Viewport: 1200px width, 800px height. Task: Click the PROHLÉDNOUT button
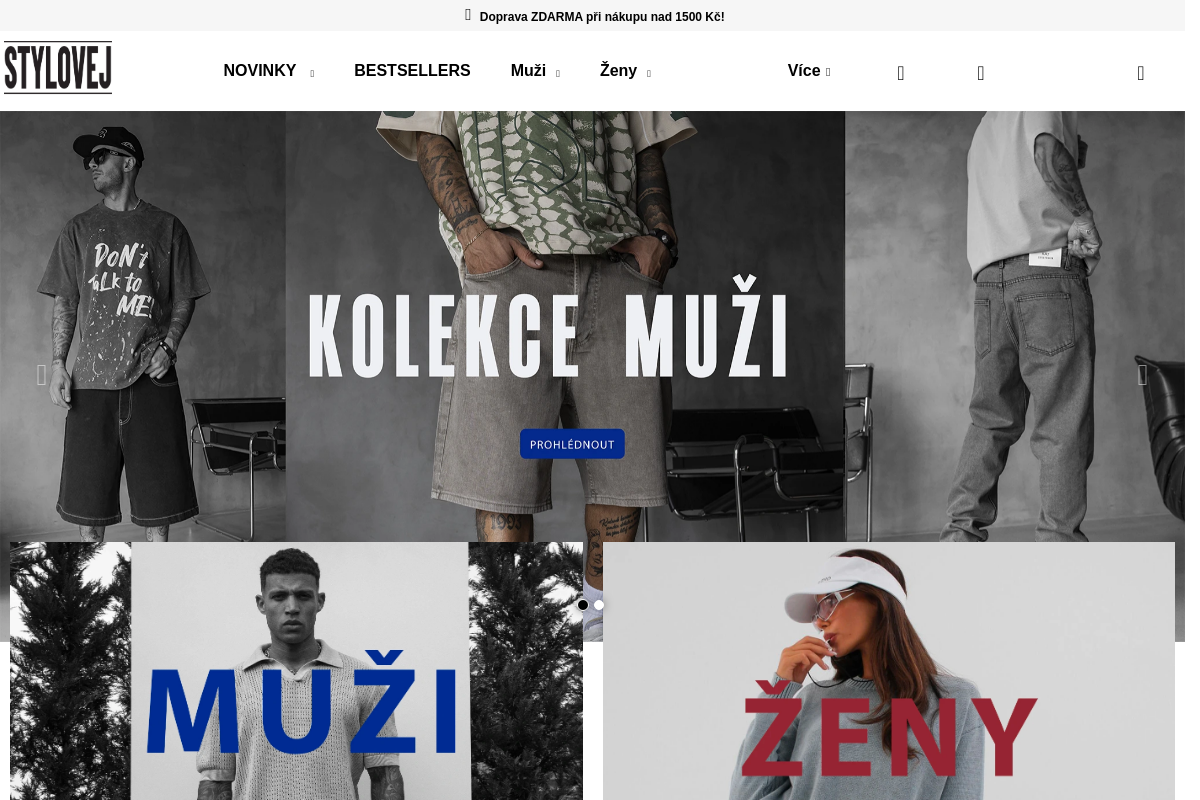point(572,444)
